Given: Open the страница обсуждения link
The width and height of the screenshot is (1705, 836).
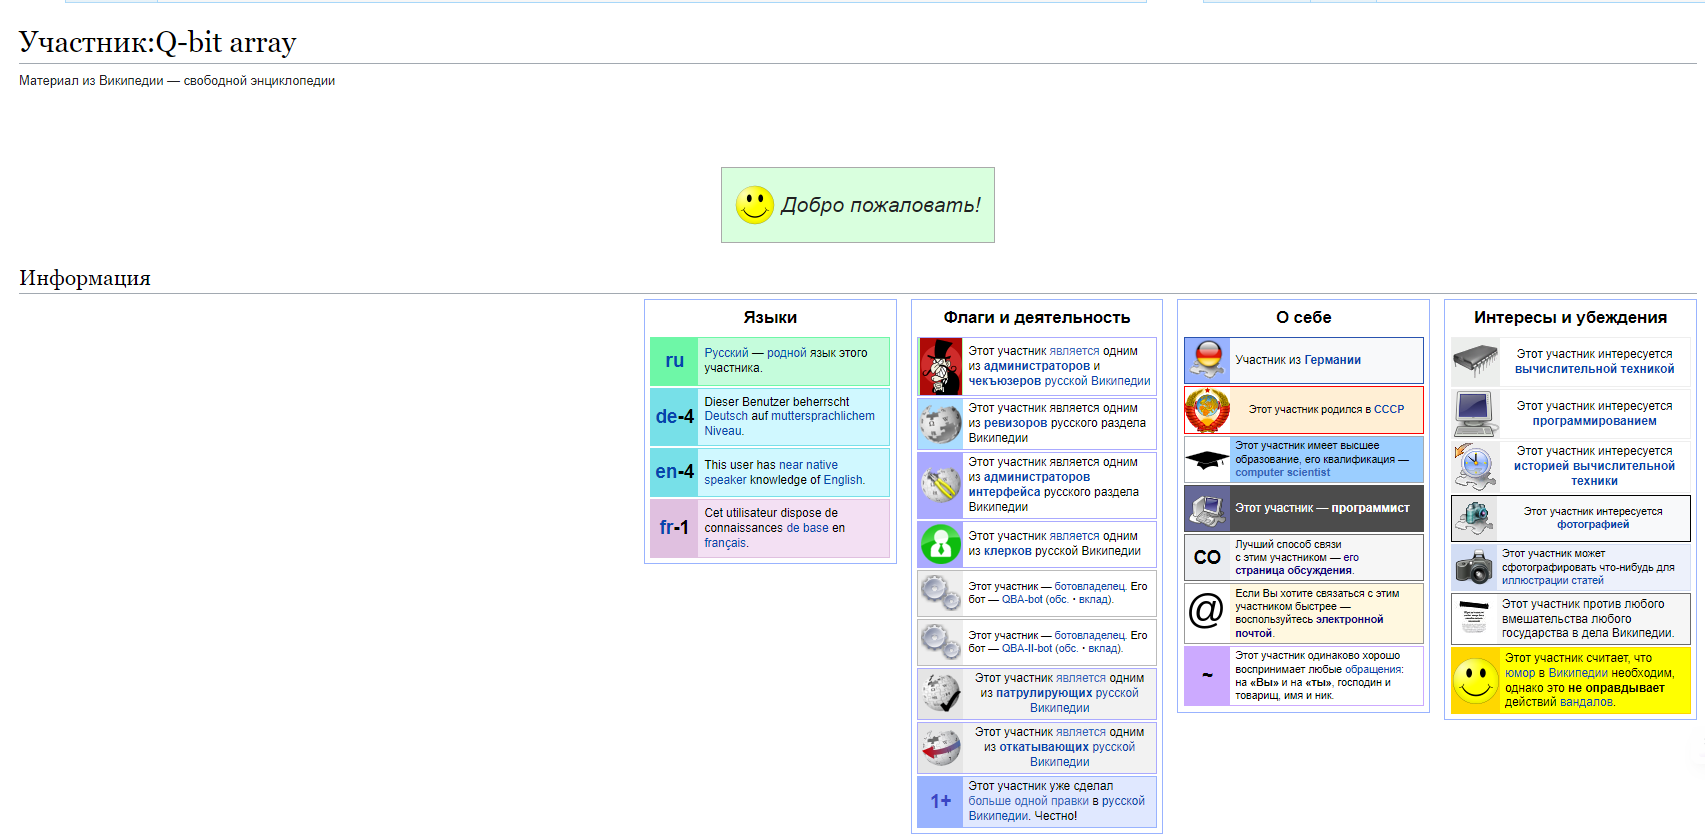Looking at the screenshot, I should click(1293, 570).
